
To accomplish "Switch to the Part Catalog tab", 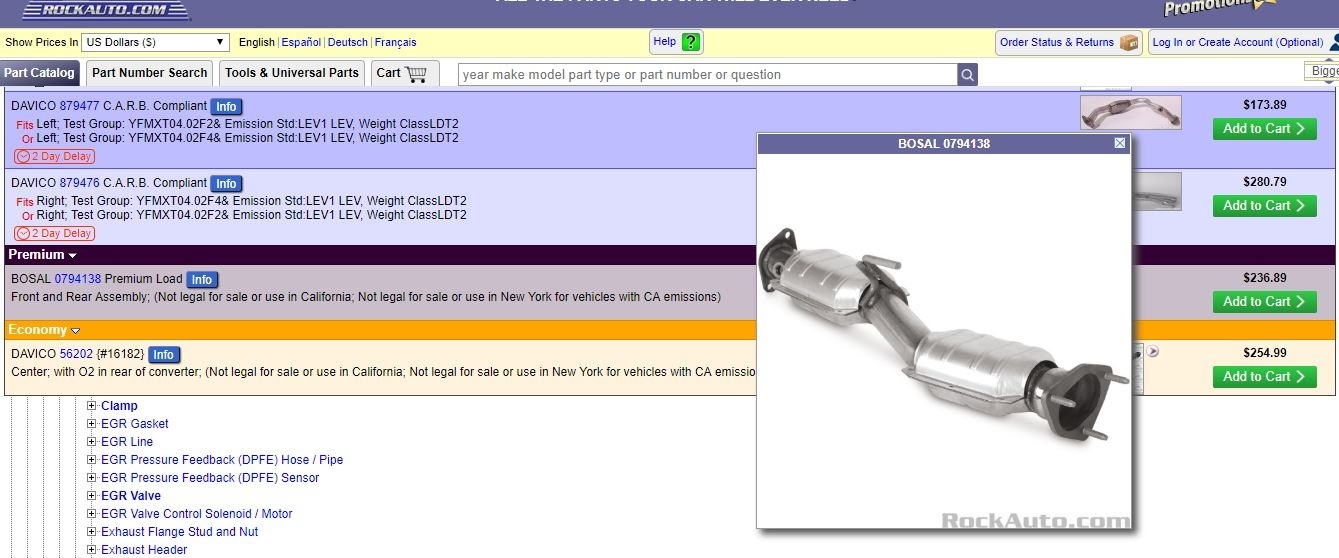I will [39, 73].
